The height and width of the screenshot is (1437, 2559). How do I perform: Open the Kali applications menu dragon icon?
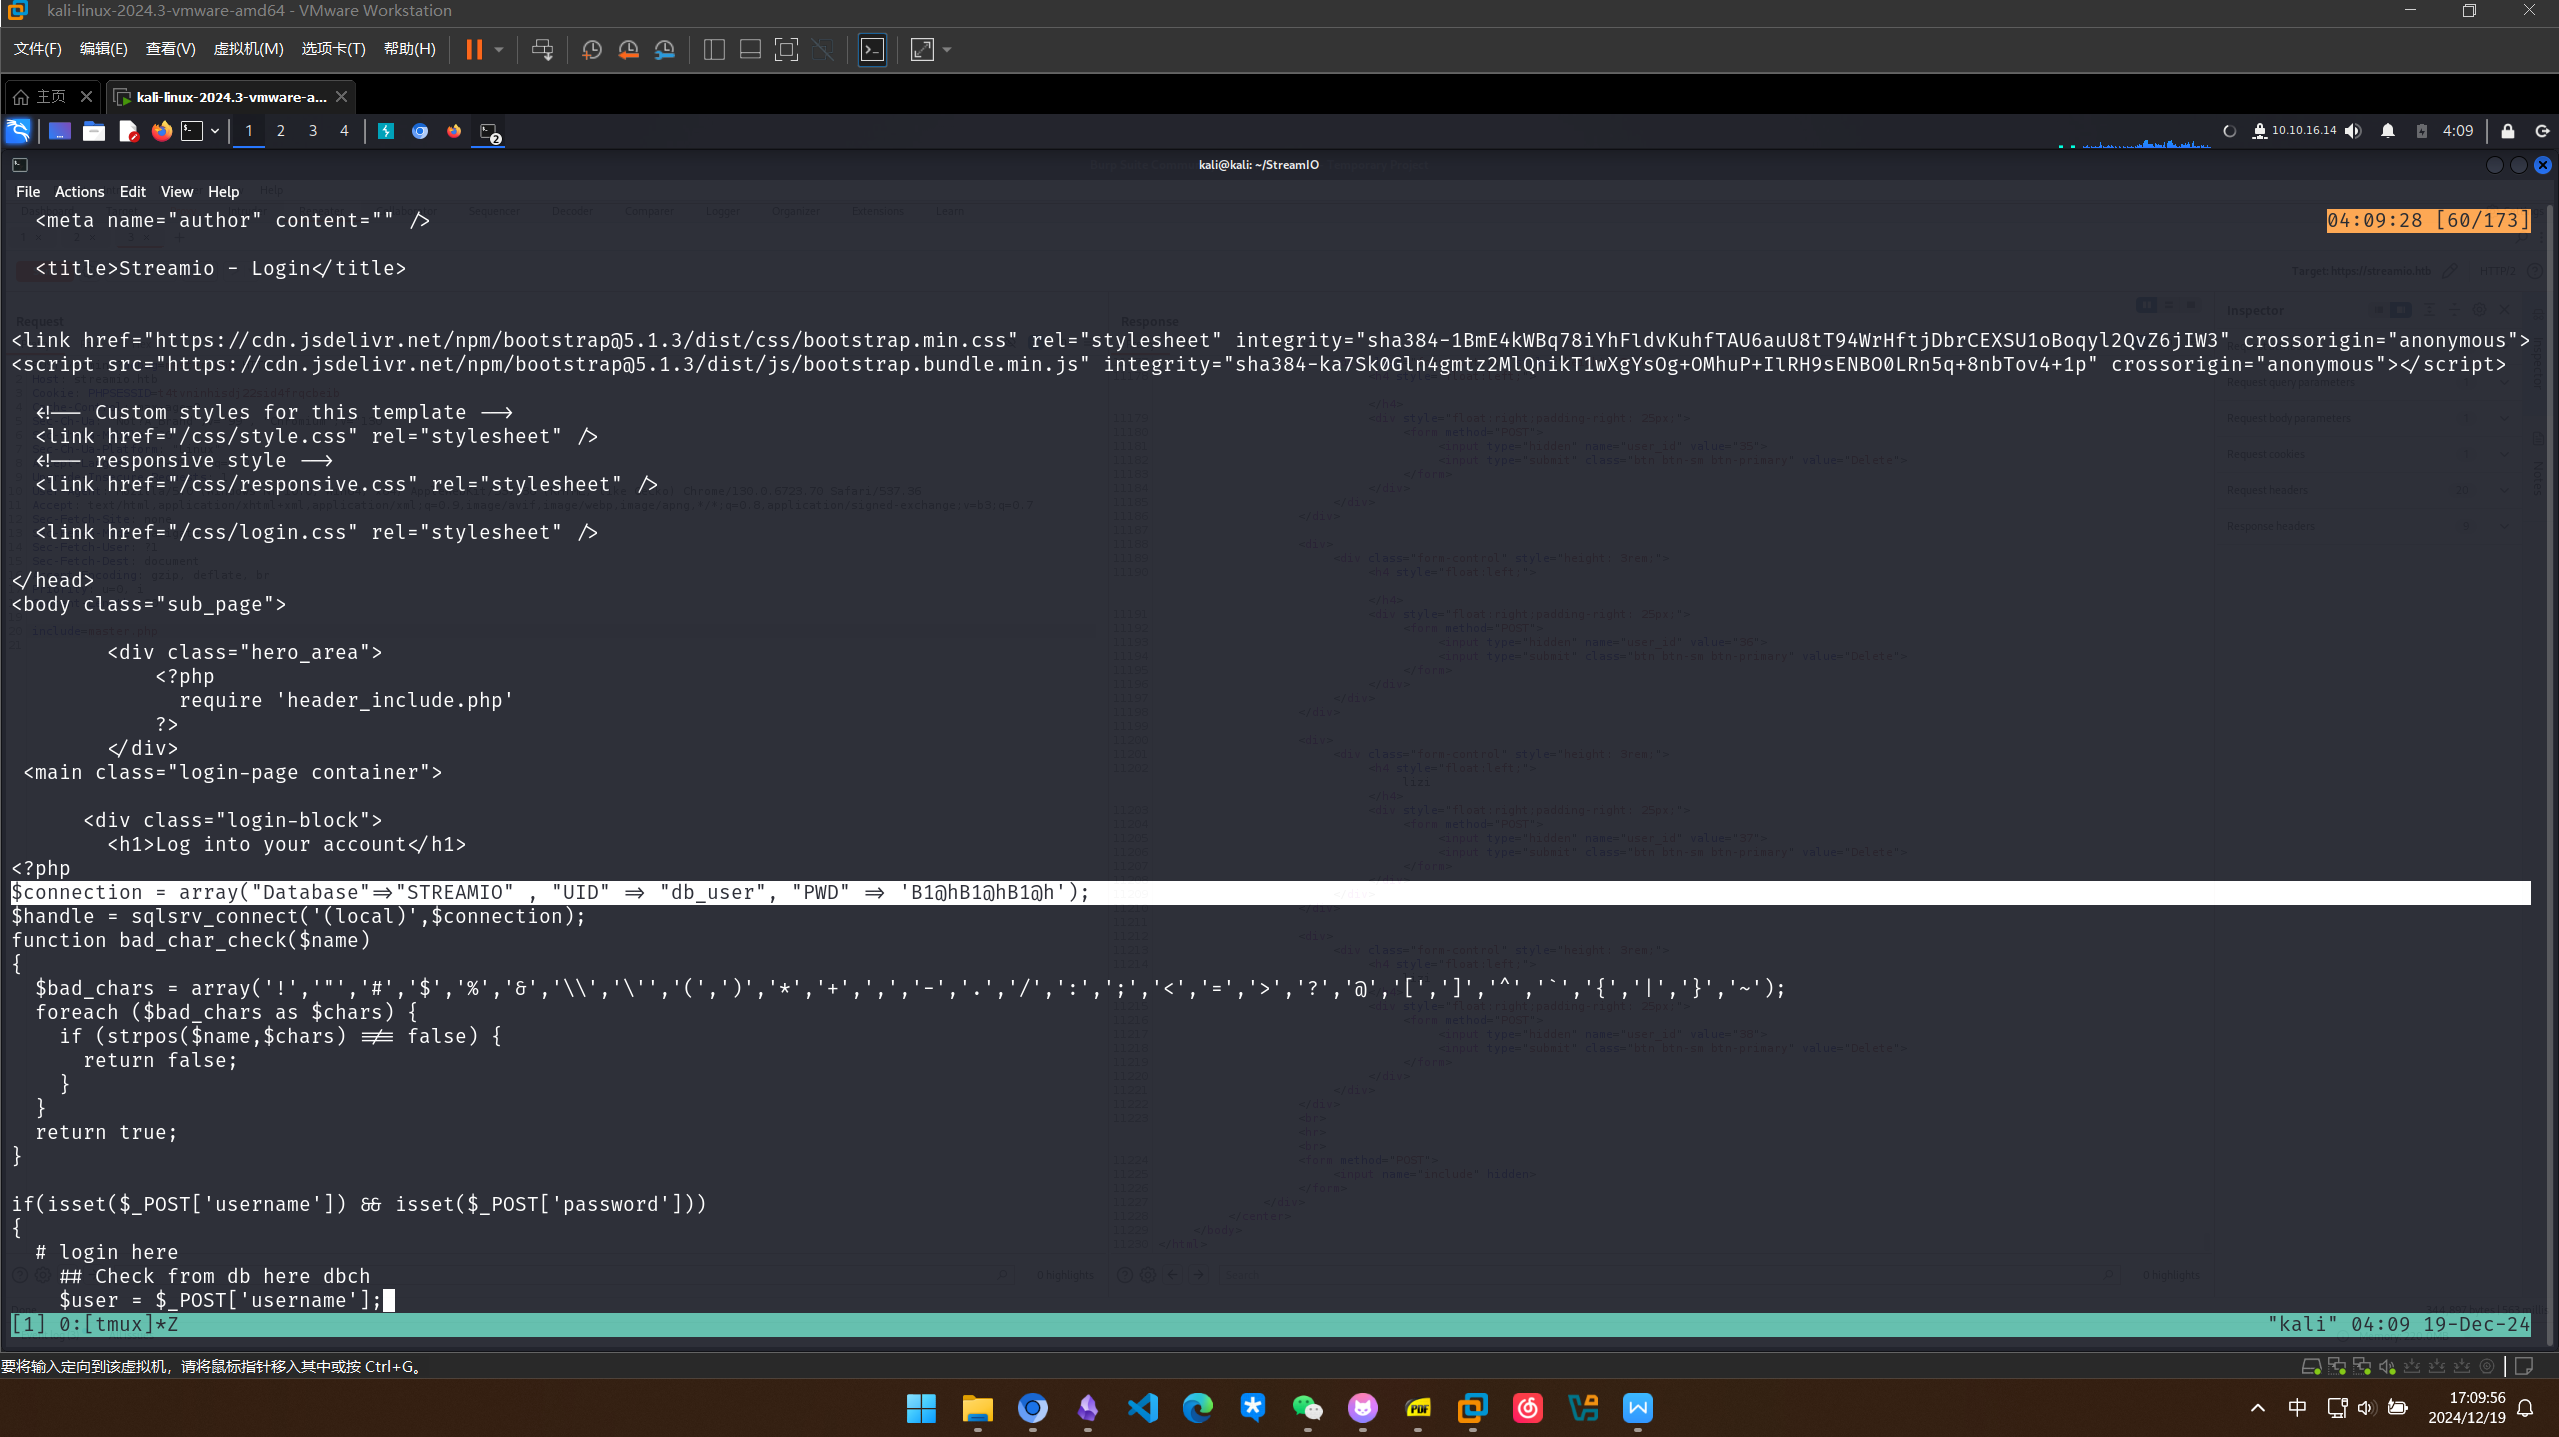click(x=18, y=131)
